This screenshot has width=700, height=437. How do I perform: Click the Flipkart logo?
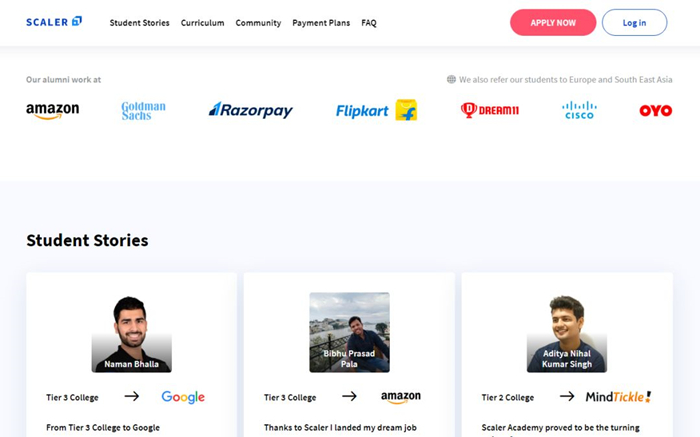376,110
